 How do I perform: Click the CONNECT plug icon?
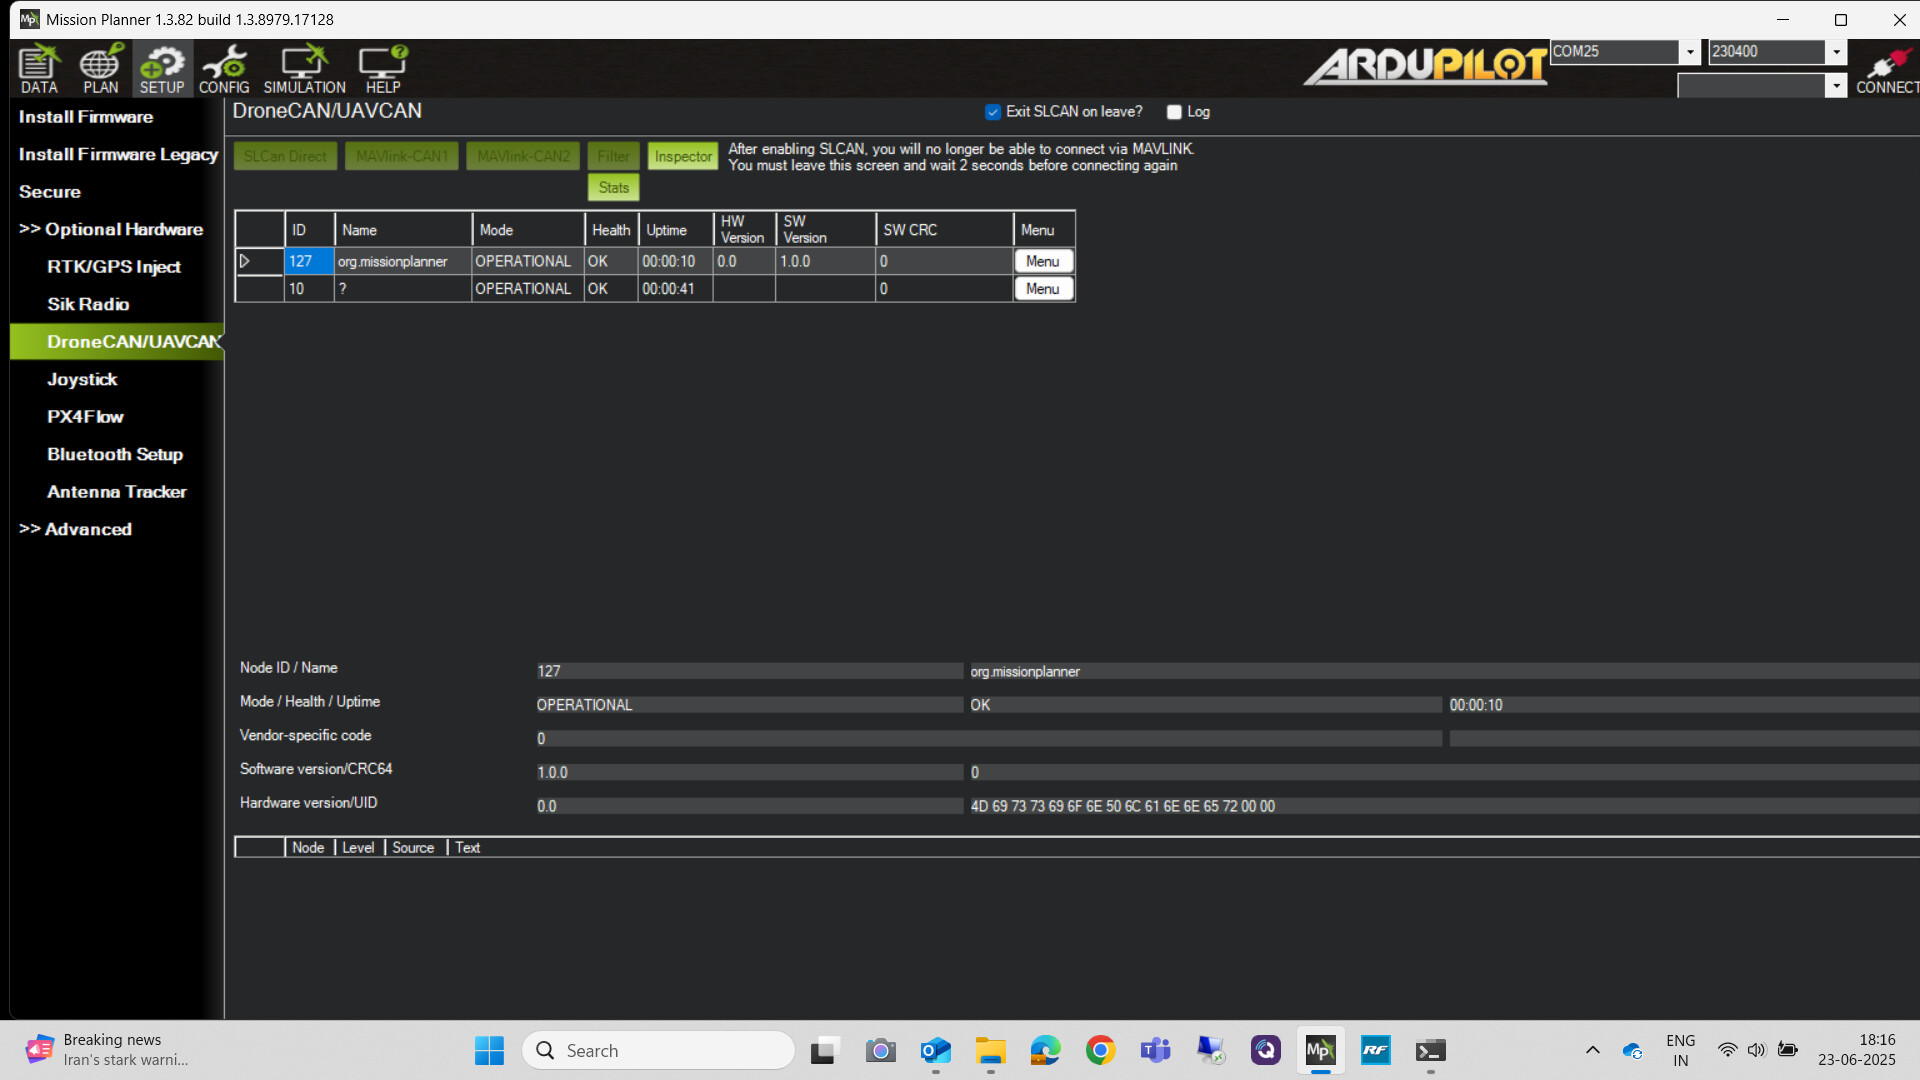pos(1886,69)
